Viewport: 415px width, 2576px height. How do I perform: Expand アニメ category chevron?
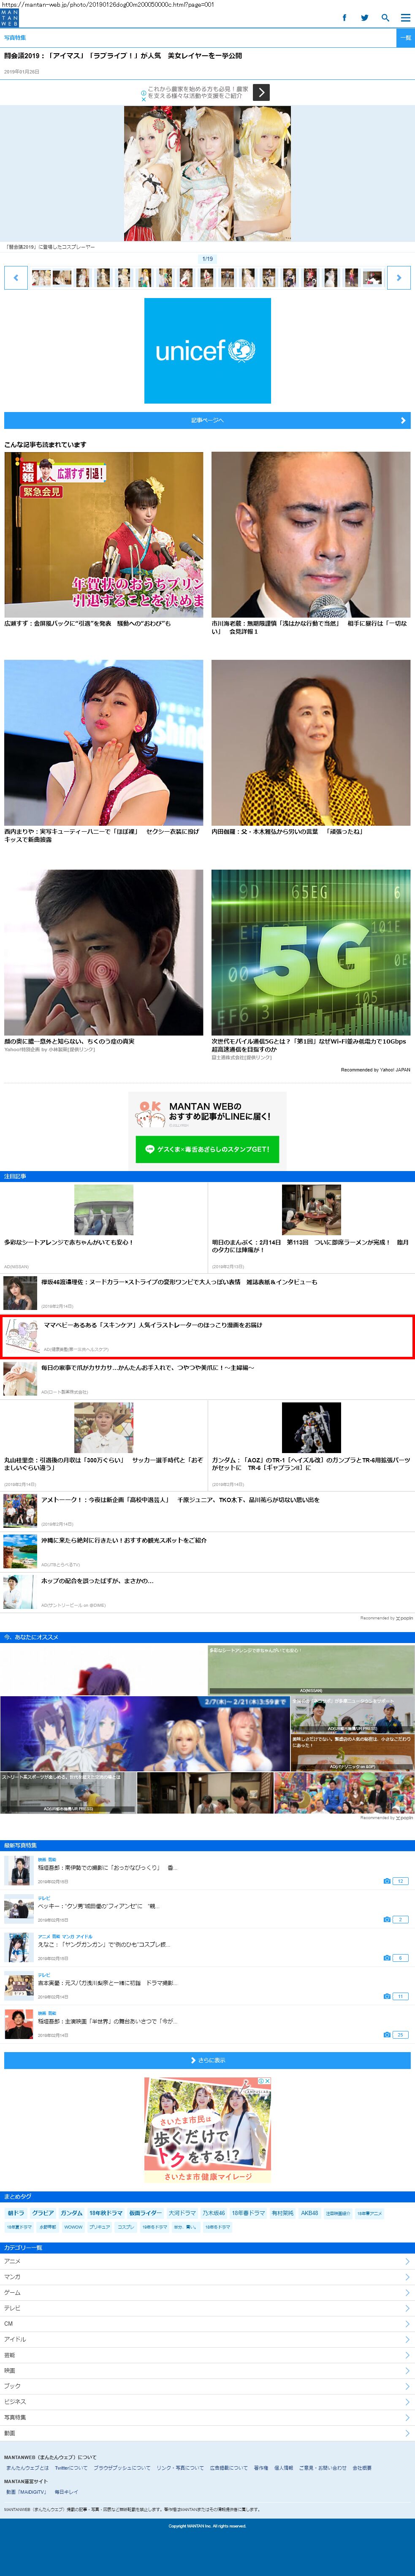(407, 2261)
